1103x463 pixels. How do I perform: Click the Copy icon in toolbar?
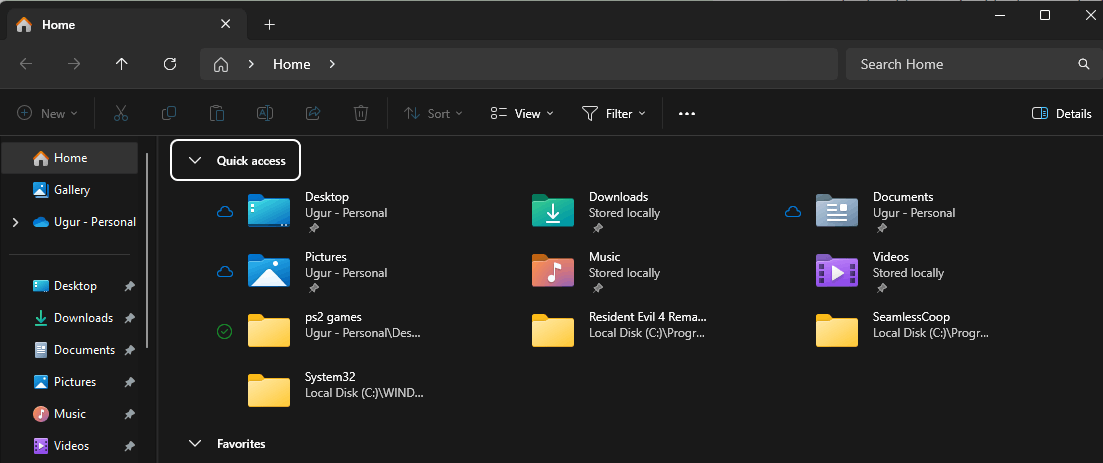click(x=169, y=113)
